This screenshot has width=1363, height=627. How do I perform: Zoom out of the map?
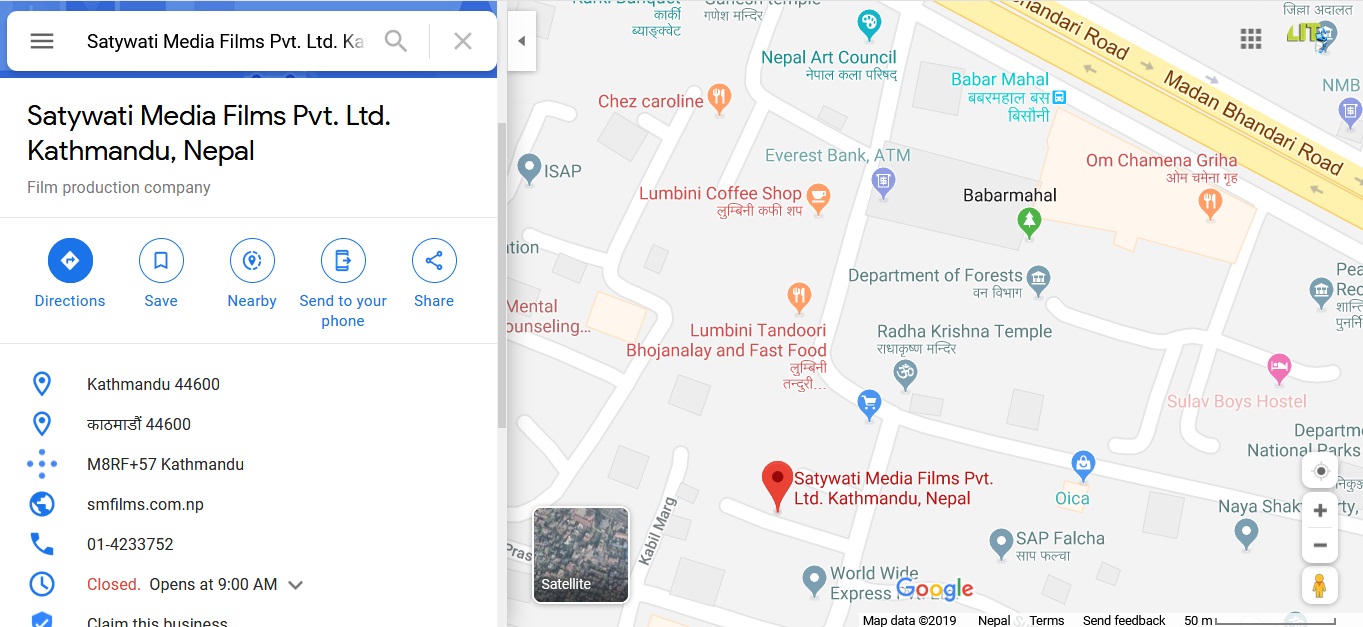click(x=1320, y=545)
